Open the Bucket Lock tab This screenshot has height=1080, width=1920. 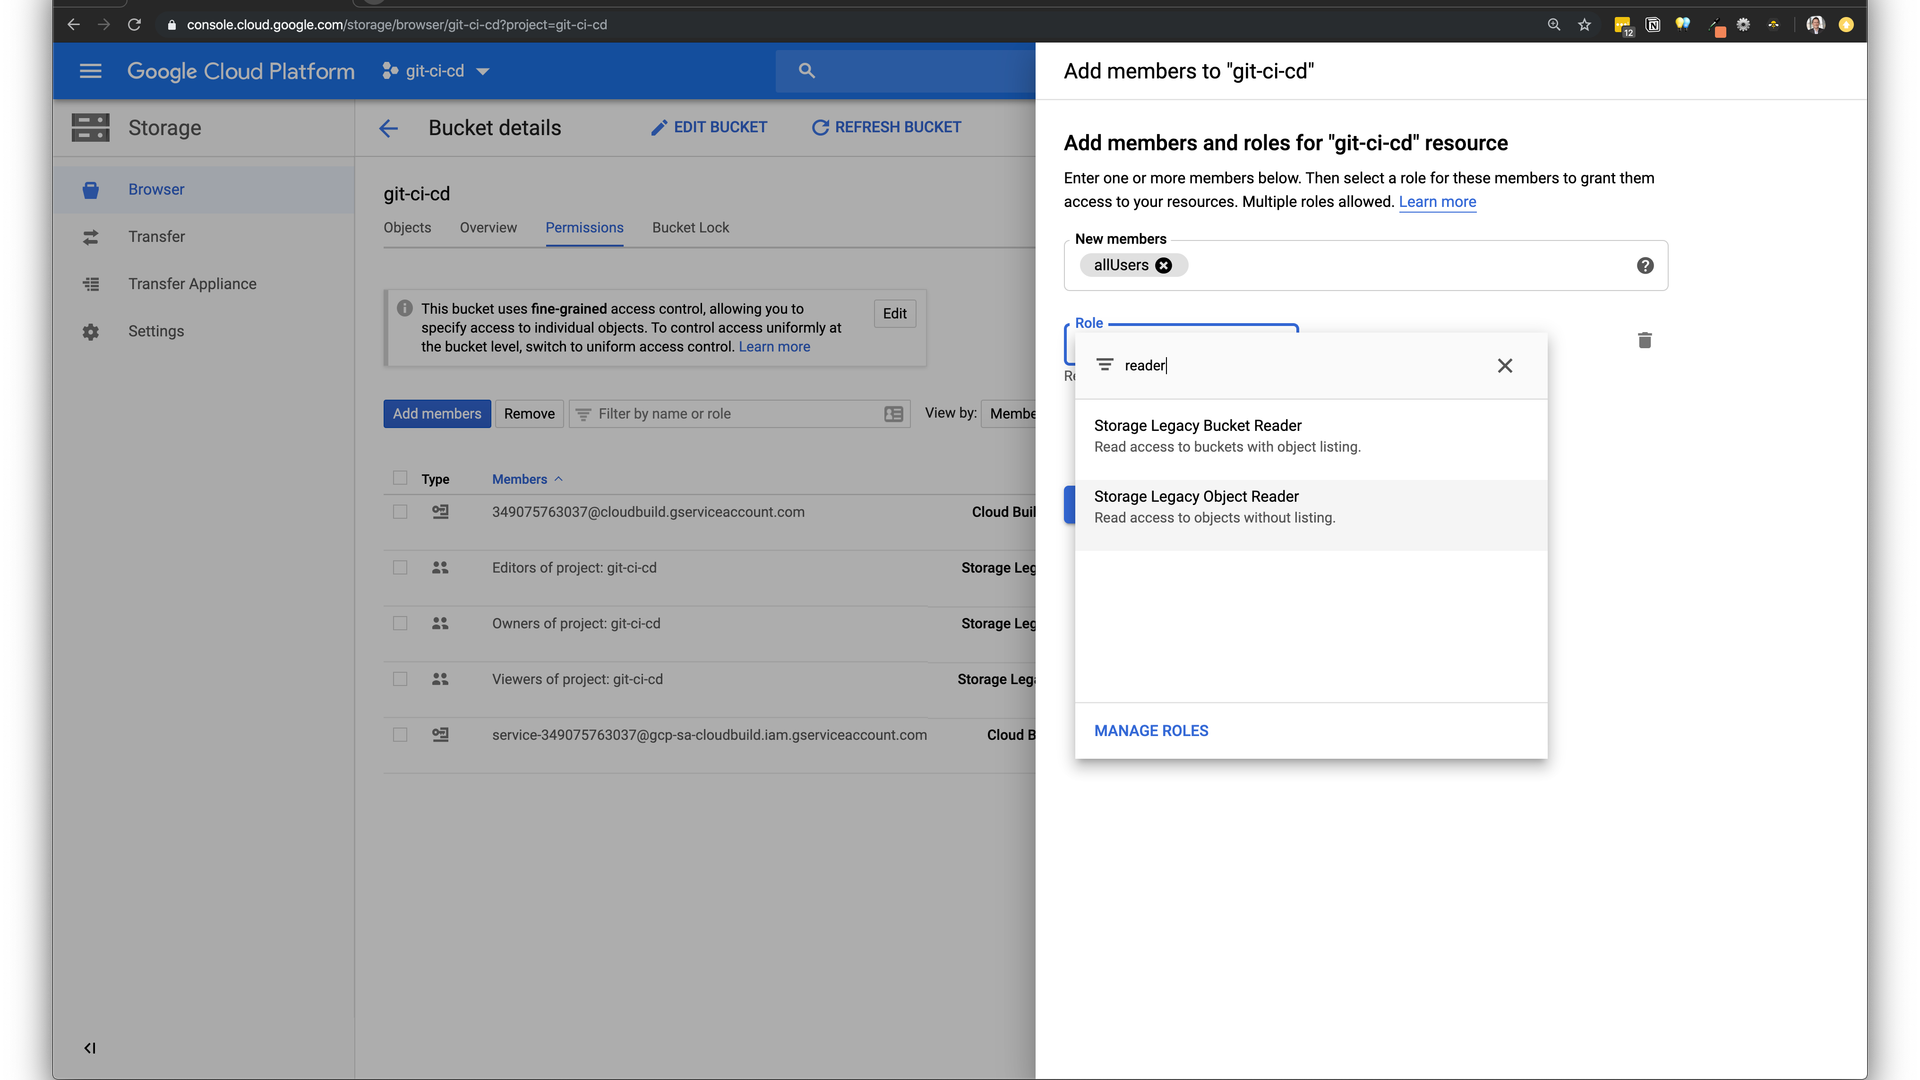(x=690, y=228)
